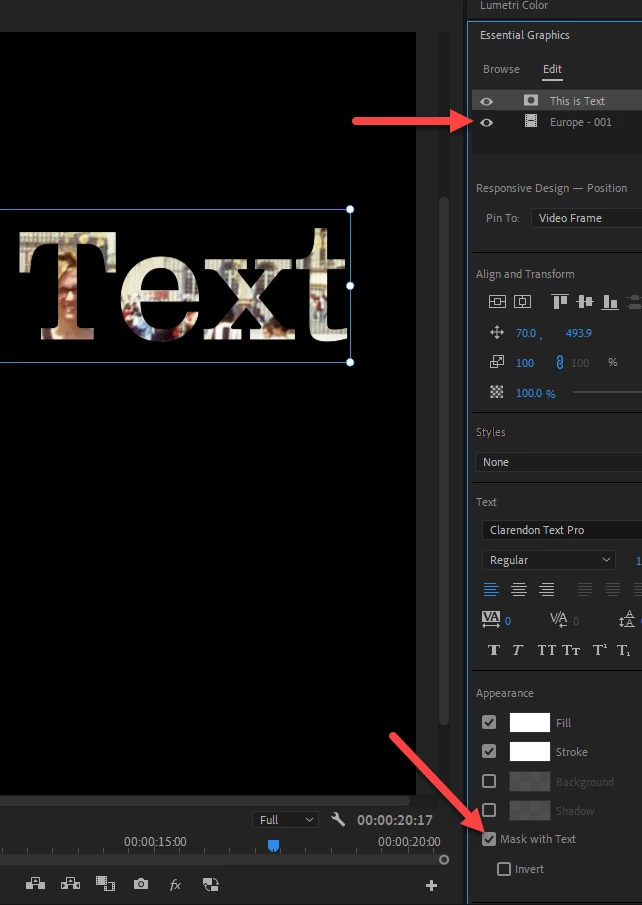The image size is (642, 905).
Task: Click the Toggle Animation for Position icon
Action: pyautogui.click(x=497, y=332)
